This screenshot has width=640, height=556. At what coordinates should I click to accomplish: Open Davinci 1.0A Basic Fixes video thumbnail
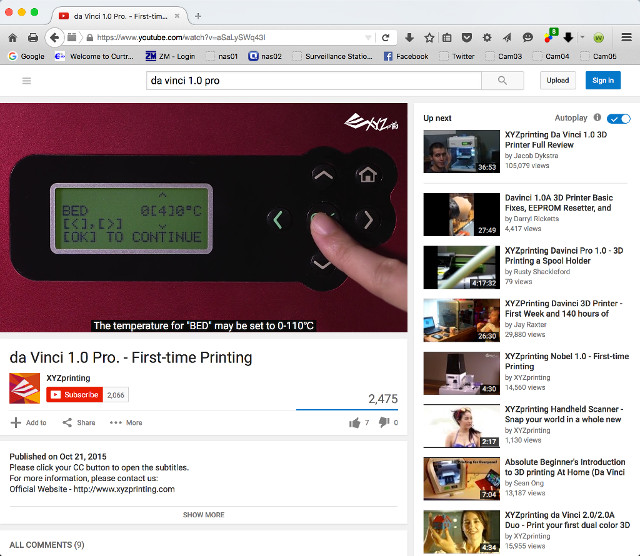[x=462, y=214]
